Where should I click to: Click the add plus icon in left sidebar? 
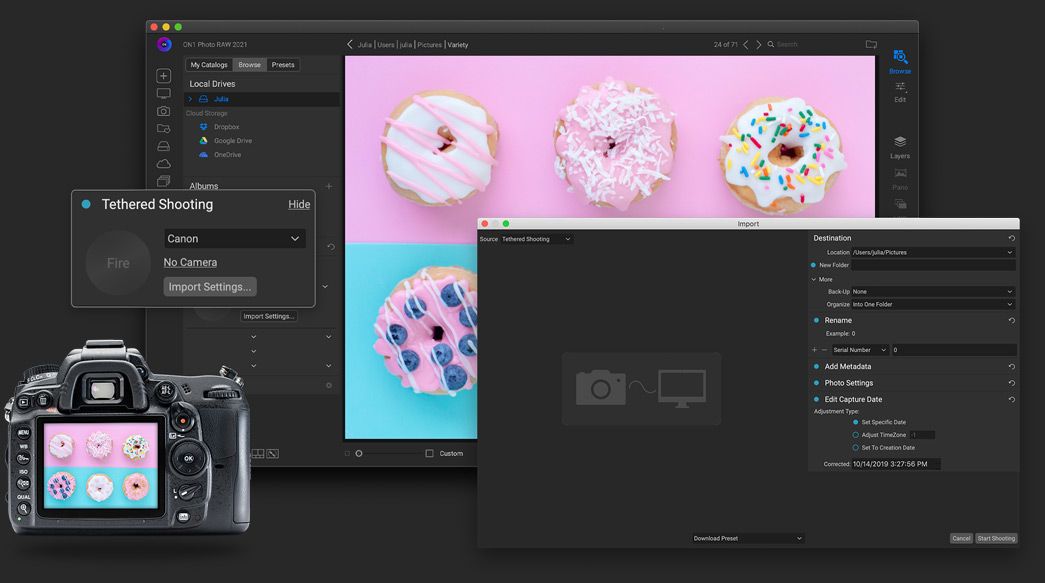[163, 76]
